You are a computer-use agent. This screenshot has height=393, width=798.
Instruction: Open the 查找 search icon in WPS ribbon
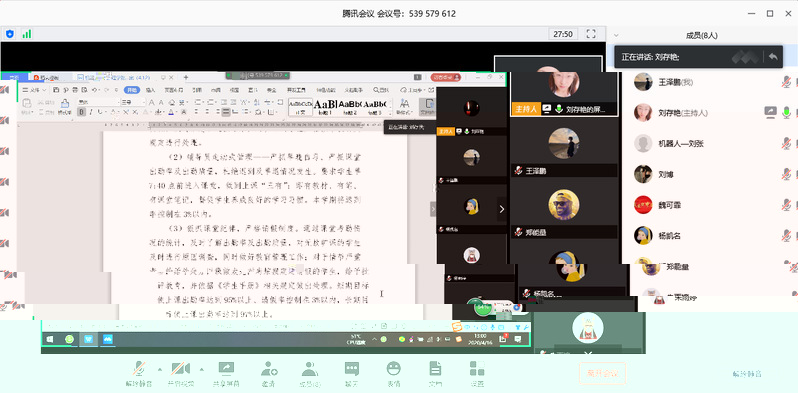pos(381,90)
